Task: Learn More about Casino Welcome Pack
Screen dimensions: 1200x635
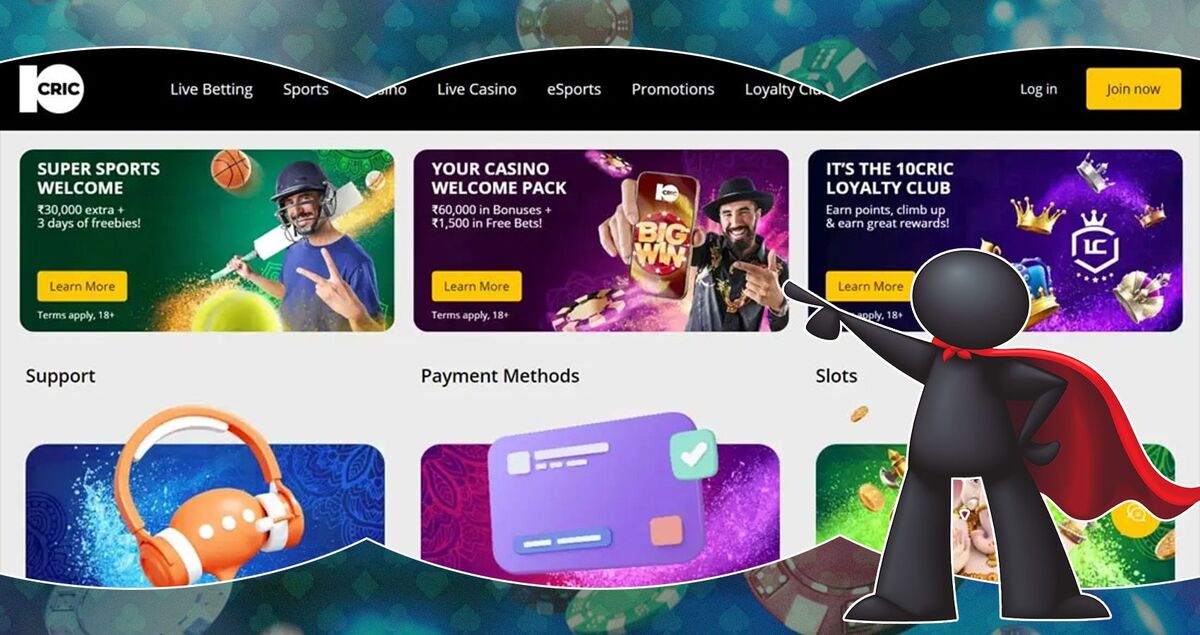Action: coord(476,286)
